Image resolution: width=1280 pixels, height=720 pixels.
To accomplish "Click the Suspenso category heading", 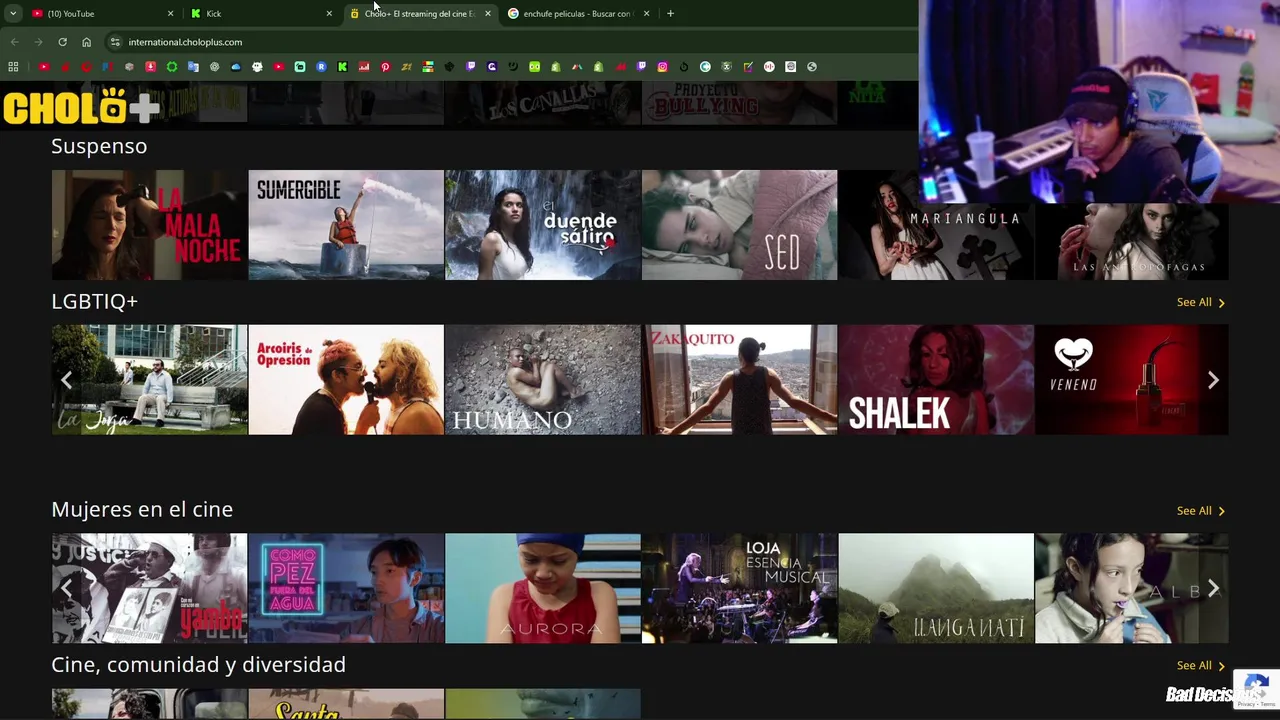I will tap(99, 146).
